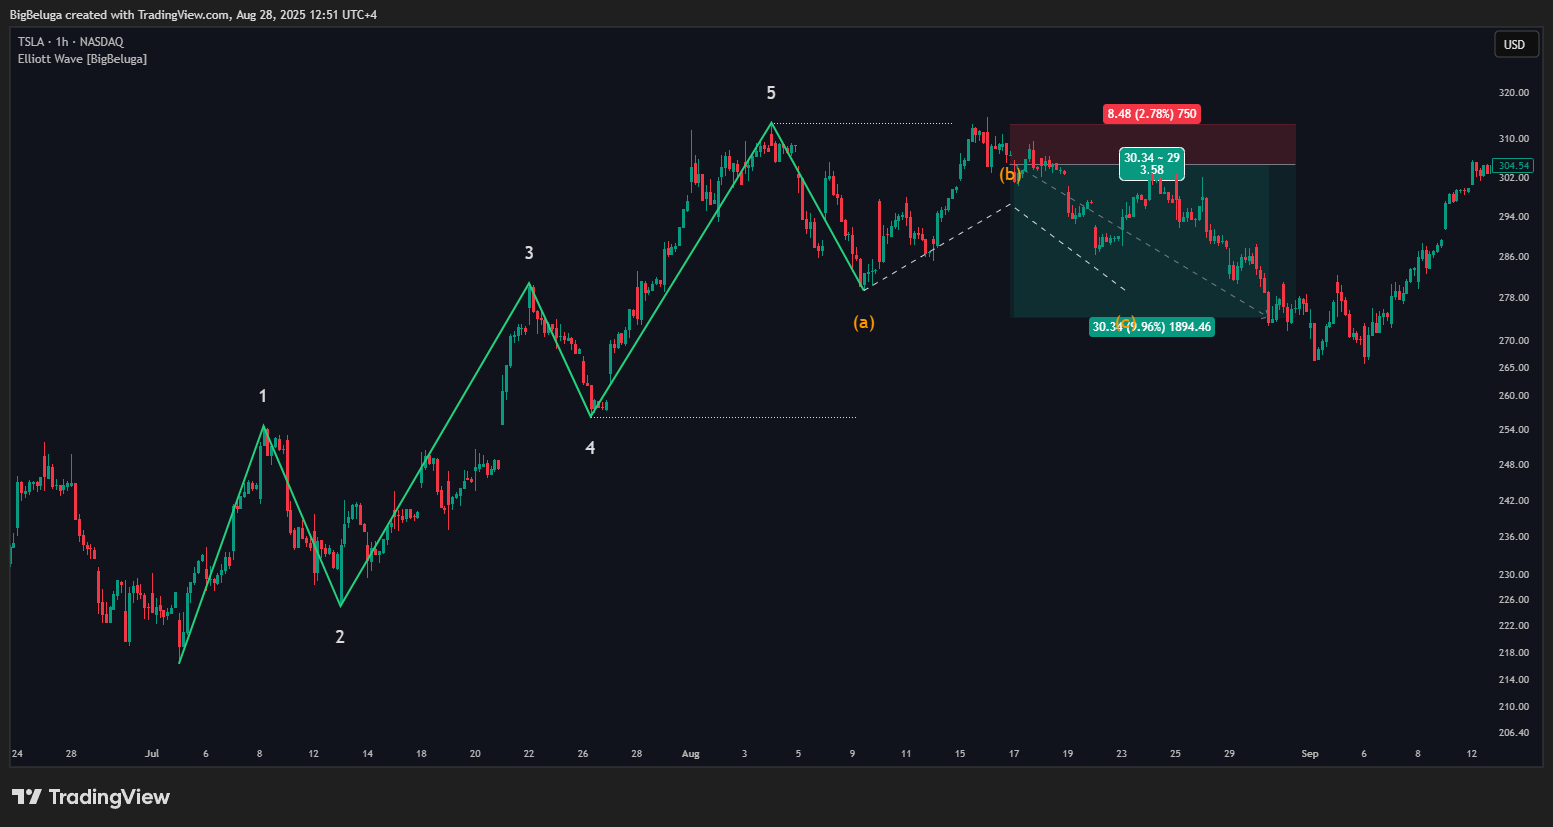Select the Aug label on the time axis
The image size is (1553, 827).
(691, 754)
